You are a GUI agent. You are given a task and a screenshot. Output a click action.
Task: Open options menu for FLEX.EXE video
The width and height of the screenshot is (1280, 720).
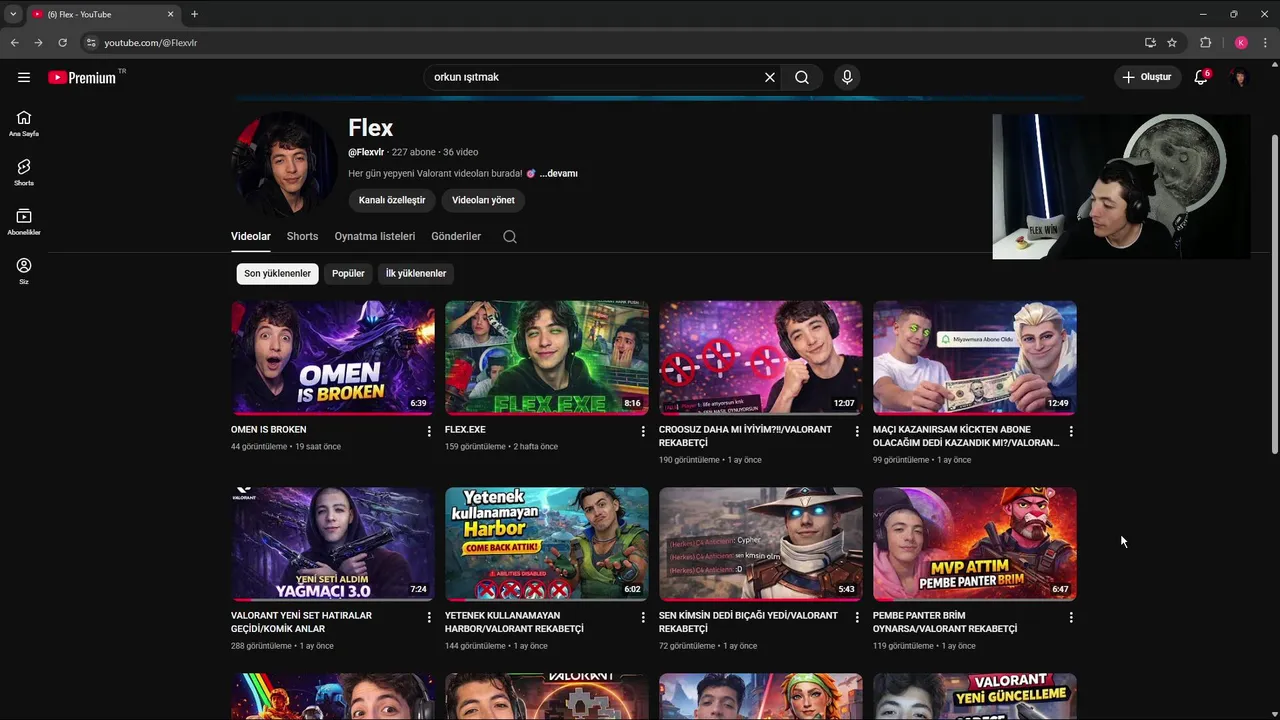point(643,431)
